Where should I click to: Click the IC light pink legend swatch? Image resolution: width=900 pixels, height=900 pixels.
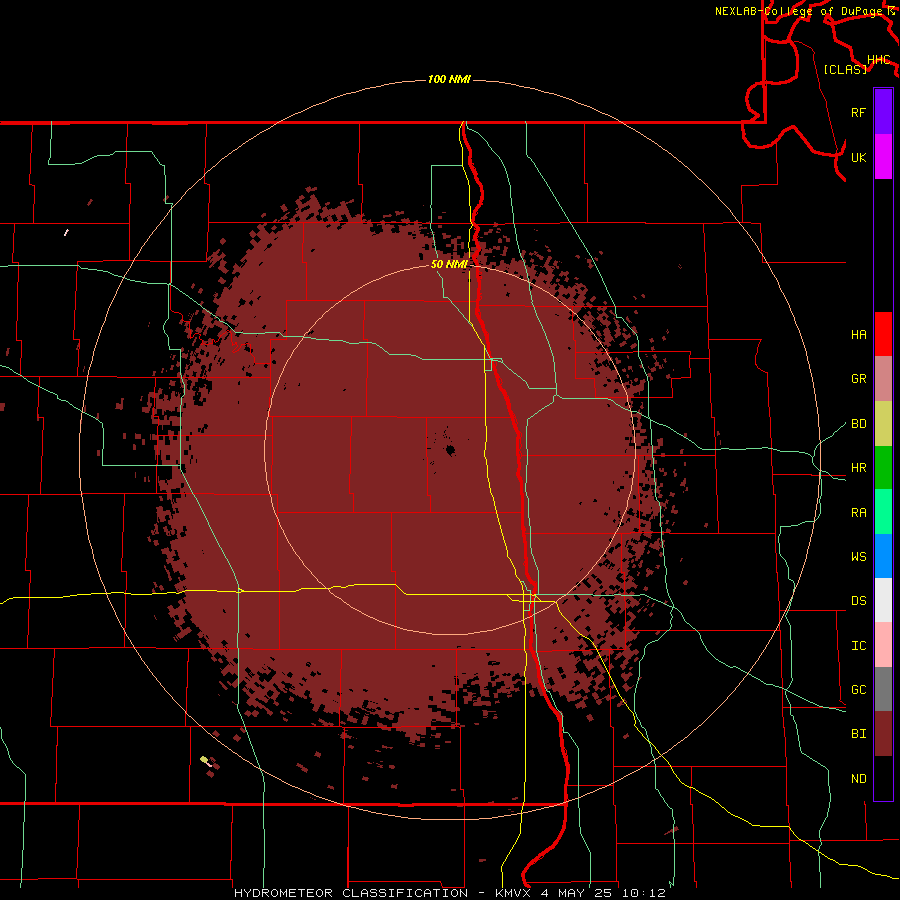click(x=883, y=645)
